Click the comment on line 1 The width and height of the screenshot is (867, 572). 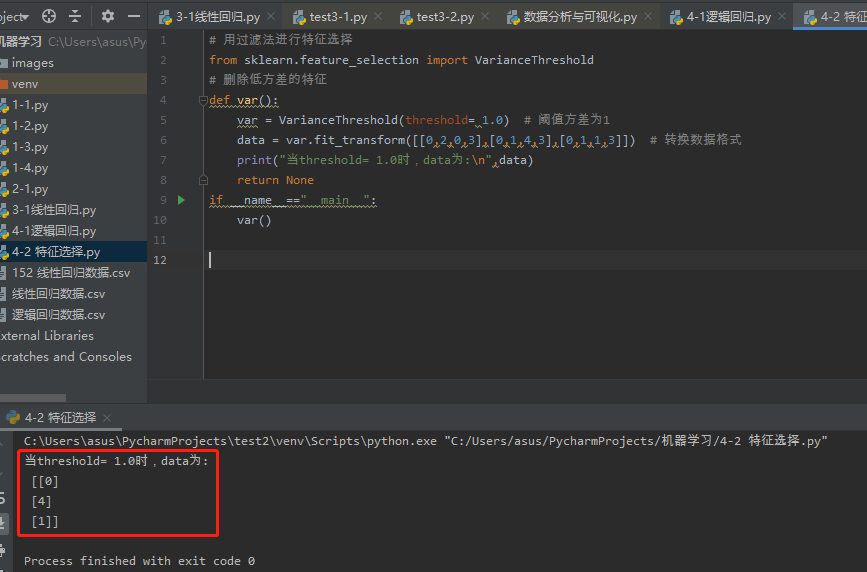click(281, 40)
